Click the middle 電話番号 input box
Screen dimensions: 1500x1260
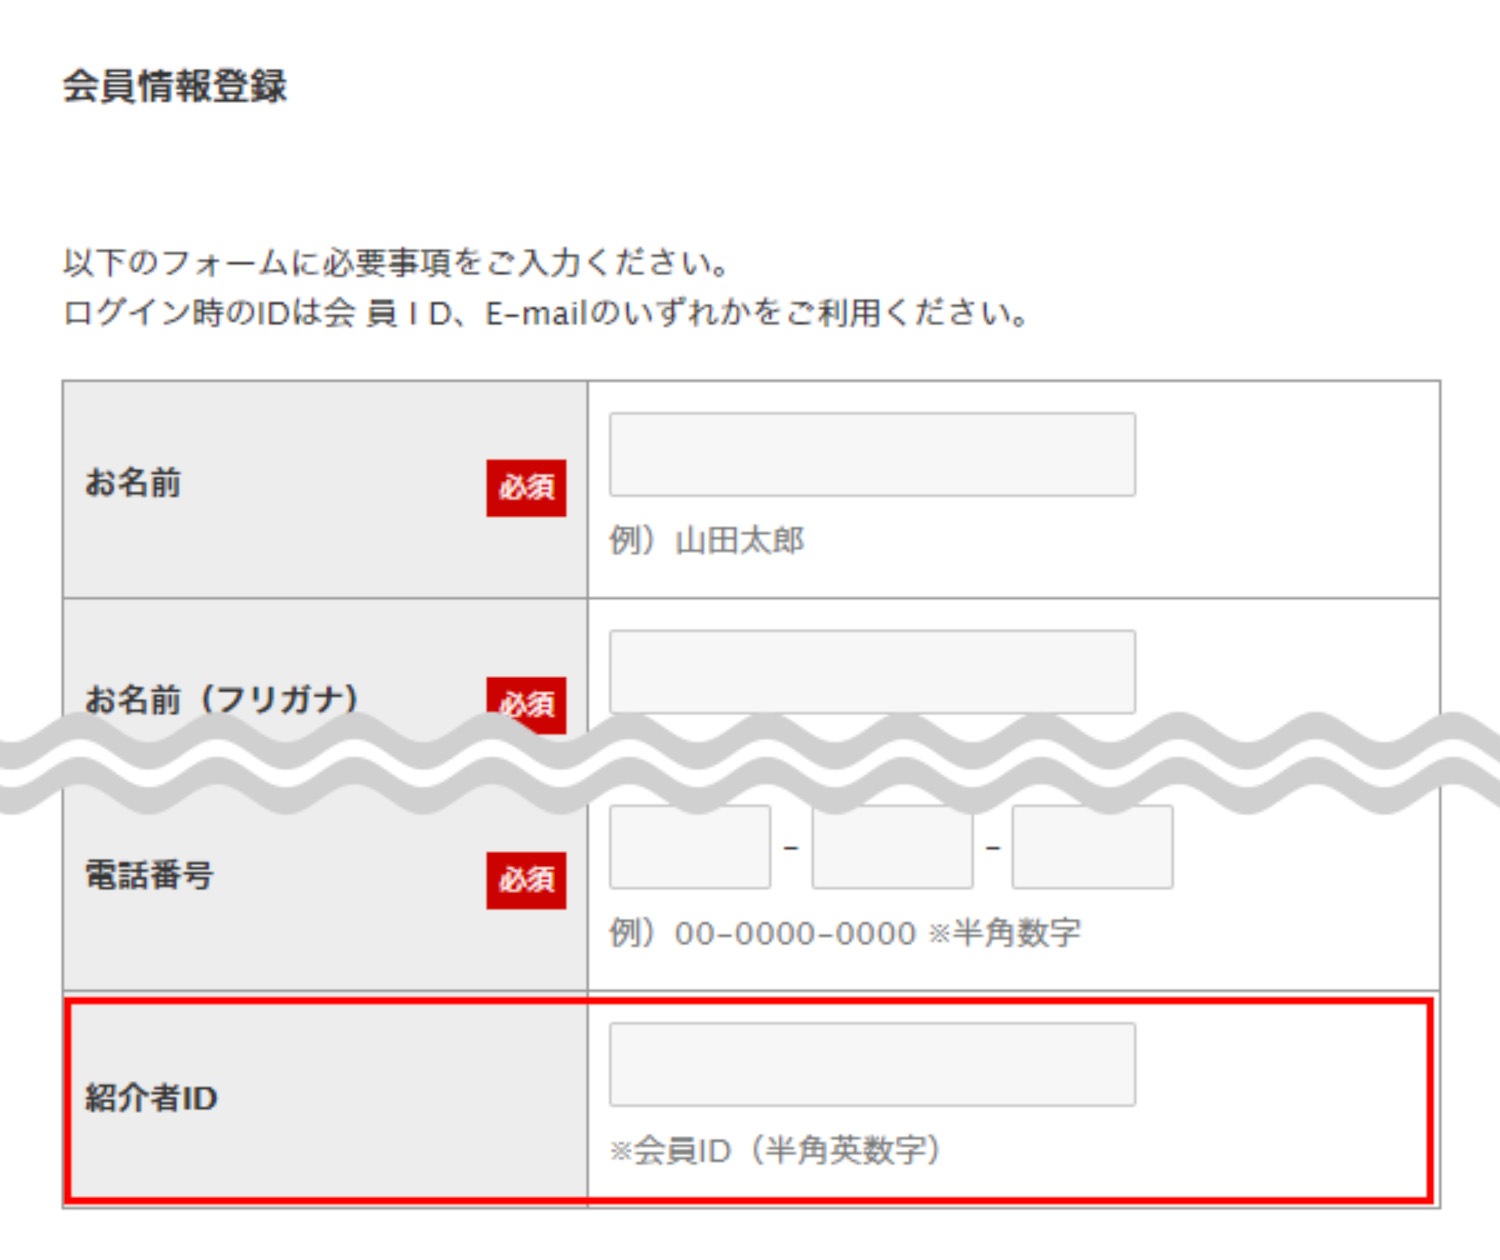pos(892,848)
